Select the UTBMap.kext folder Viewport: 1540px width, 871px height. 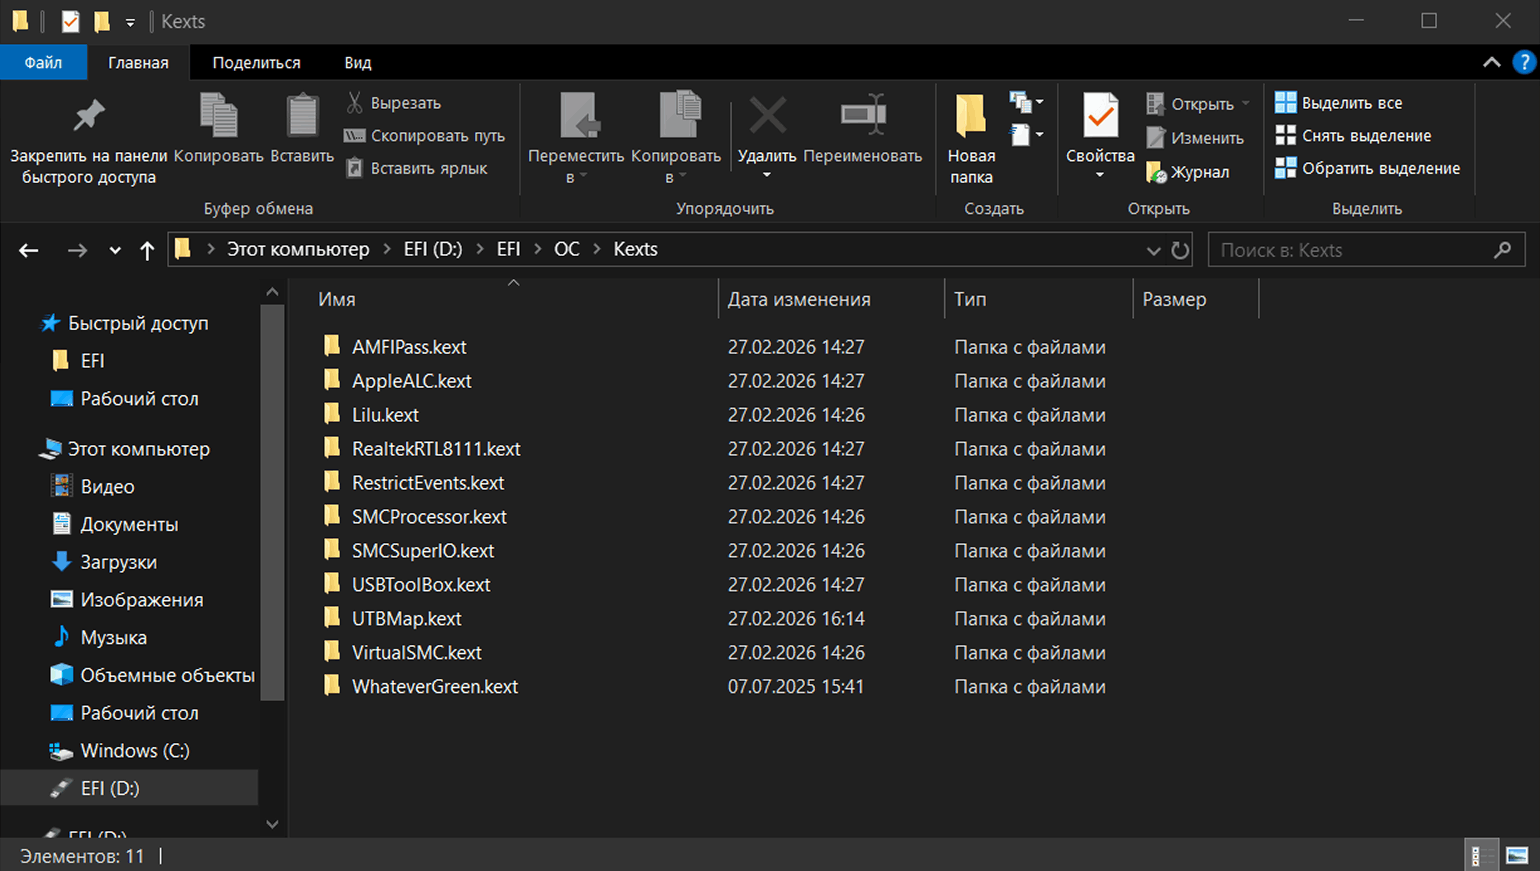[406, 619]
